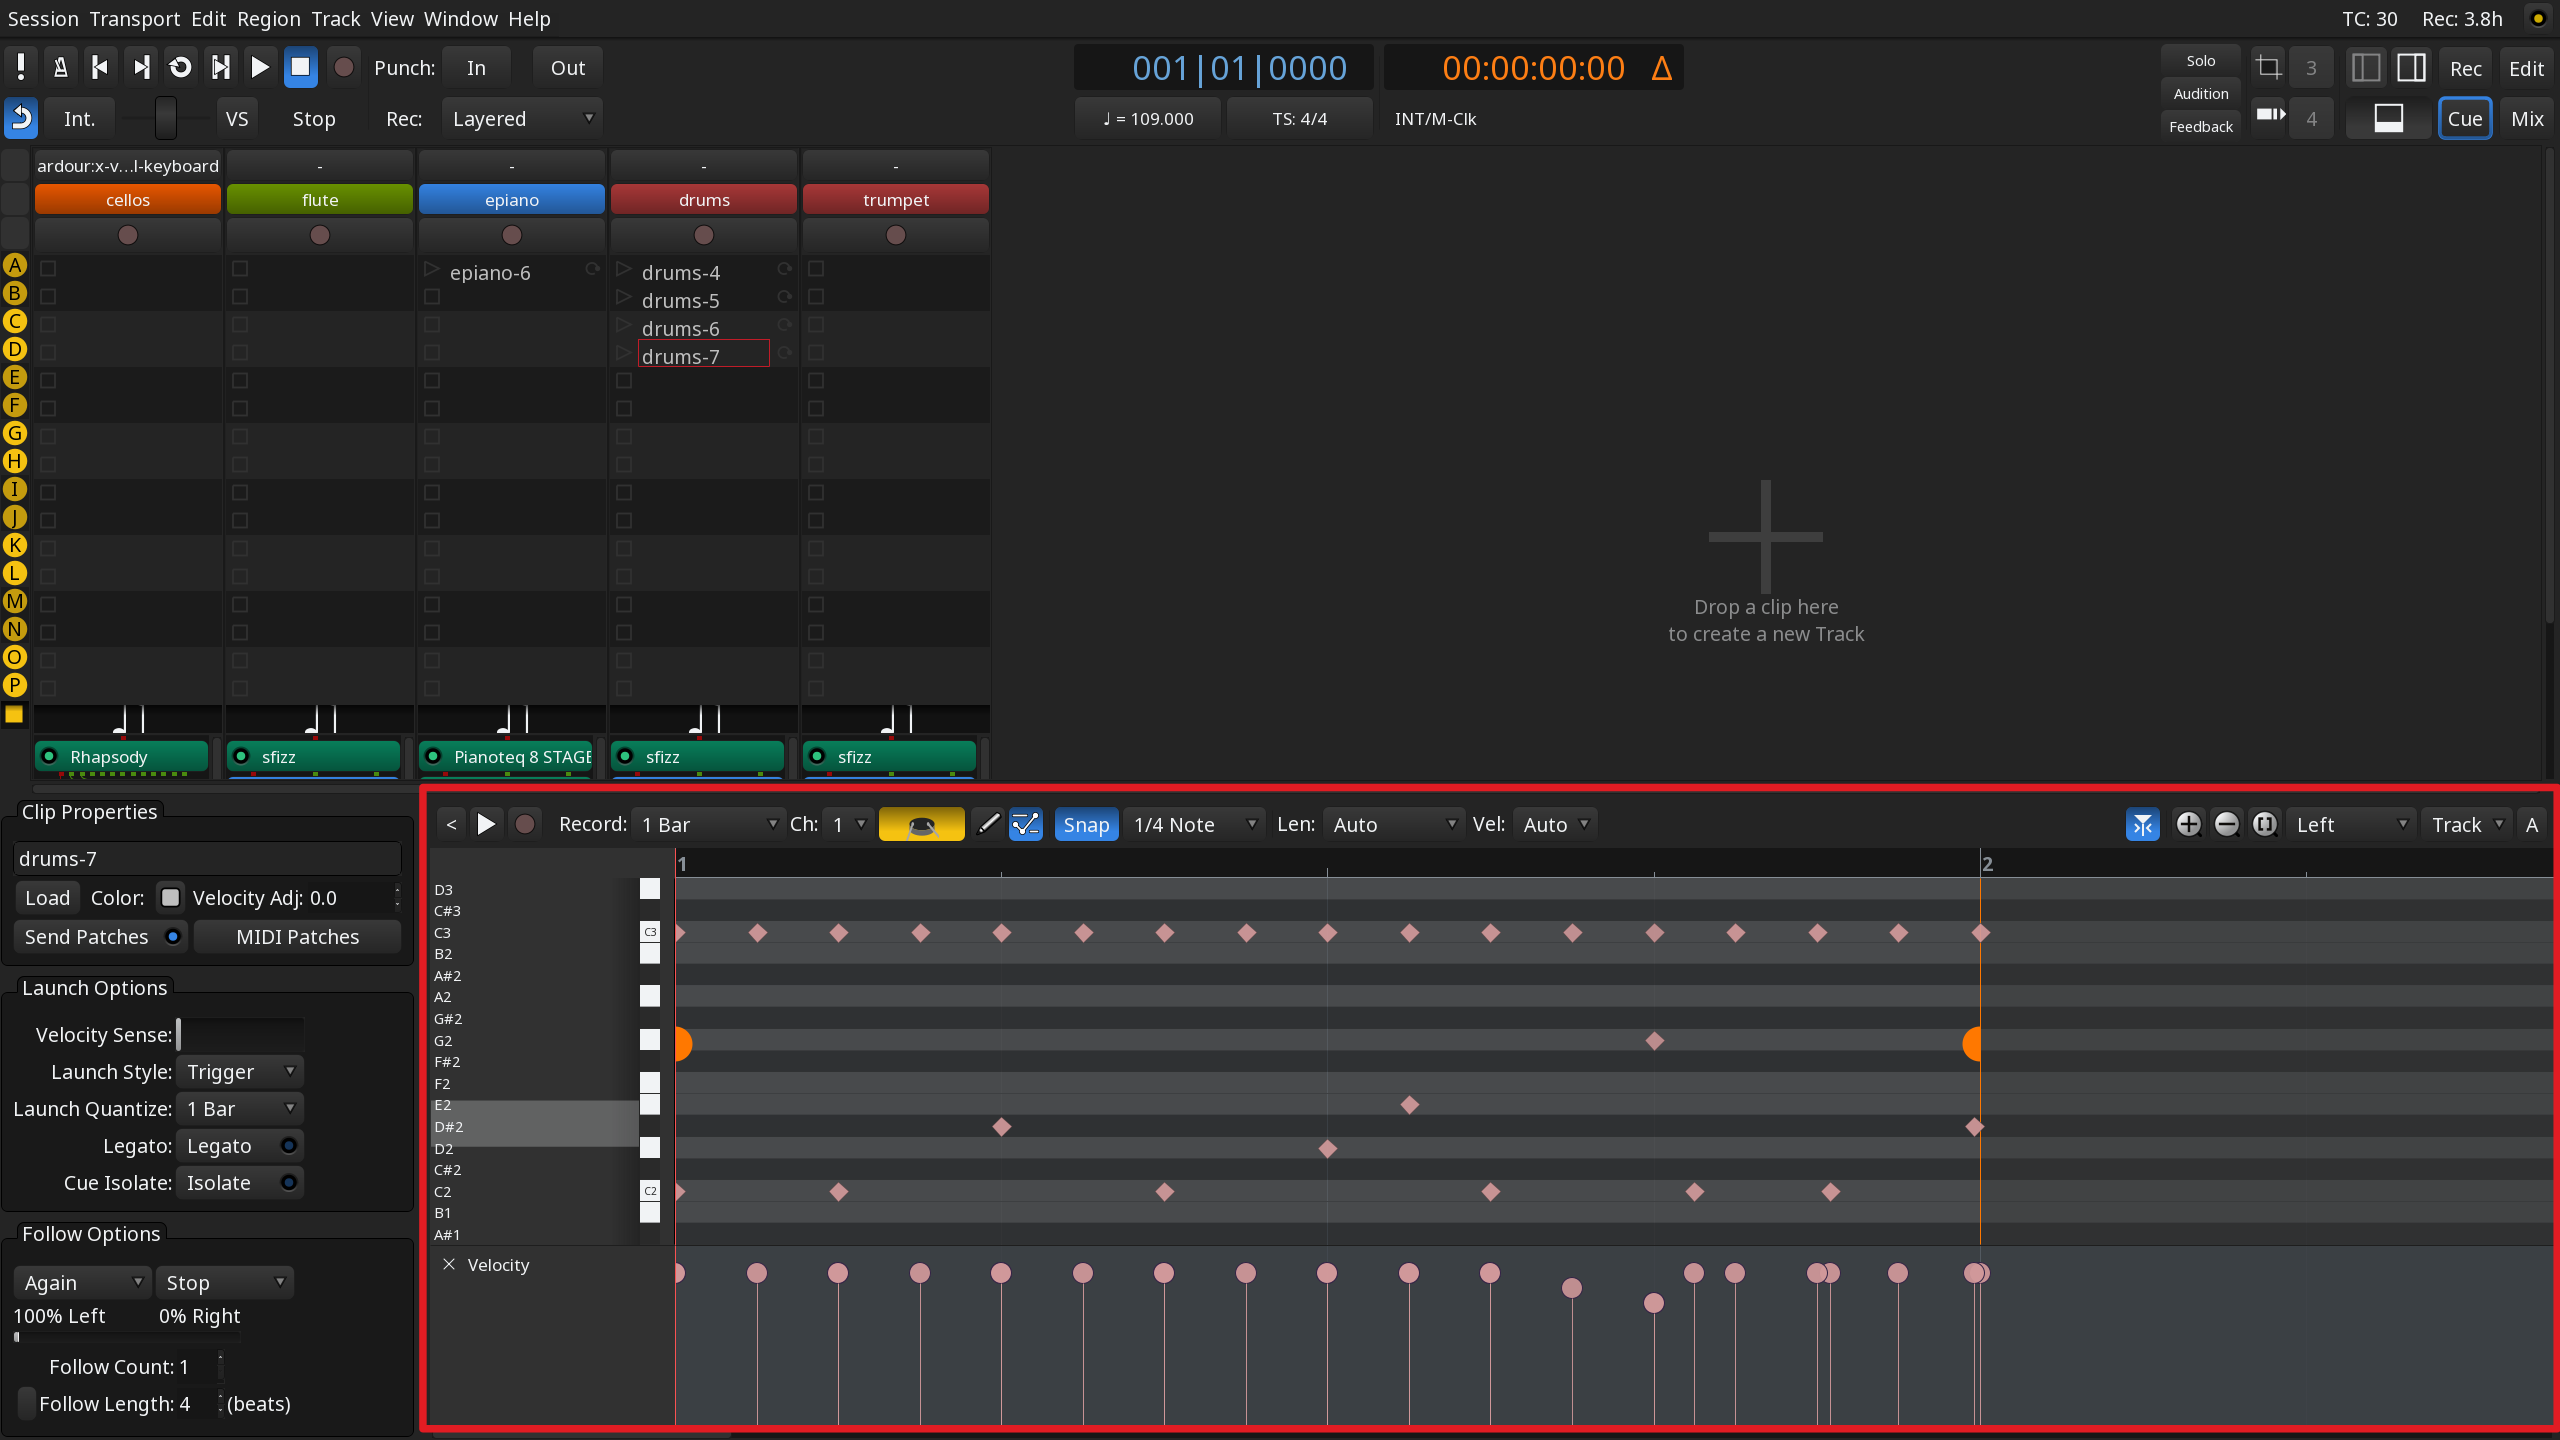Screen dimensions: 2560x1440
Task: Click the play range icon
Action: (x=220, y=67)
